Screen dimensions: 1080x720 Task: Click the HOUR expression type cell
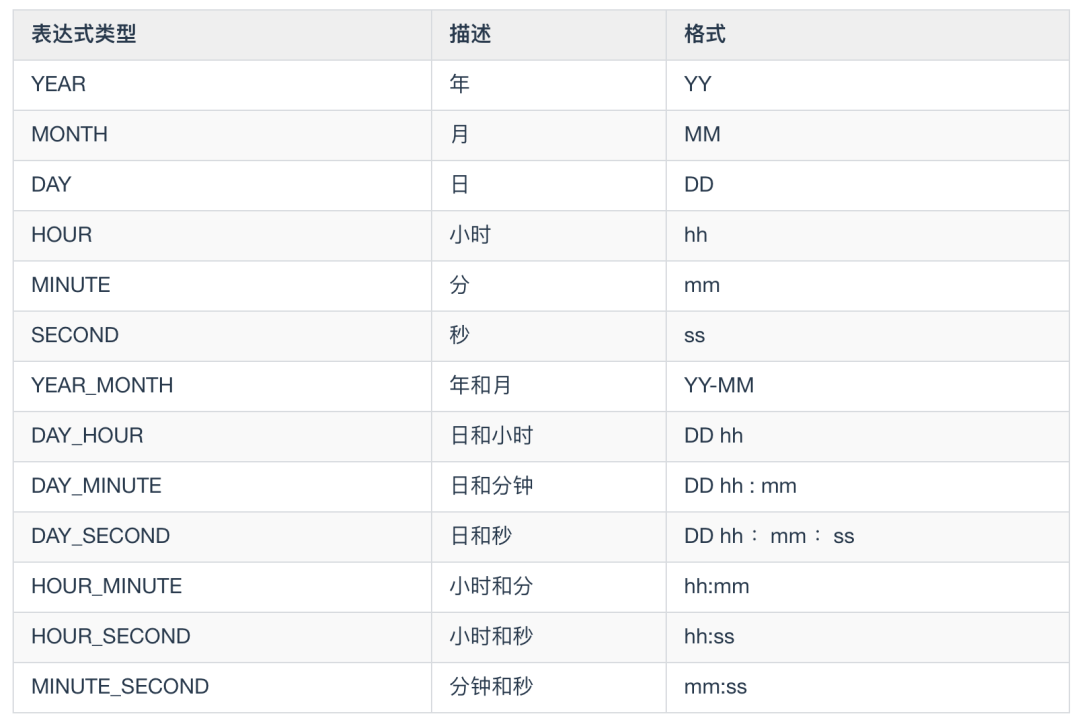[x=62, y=235]
